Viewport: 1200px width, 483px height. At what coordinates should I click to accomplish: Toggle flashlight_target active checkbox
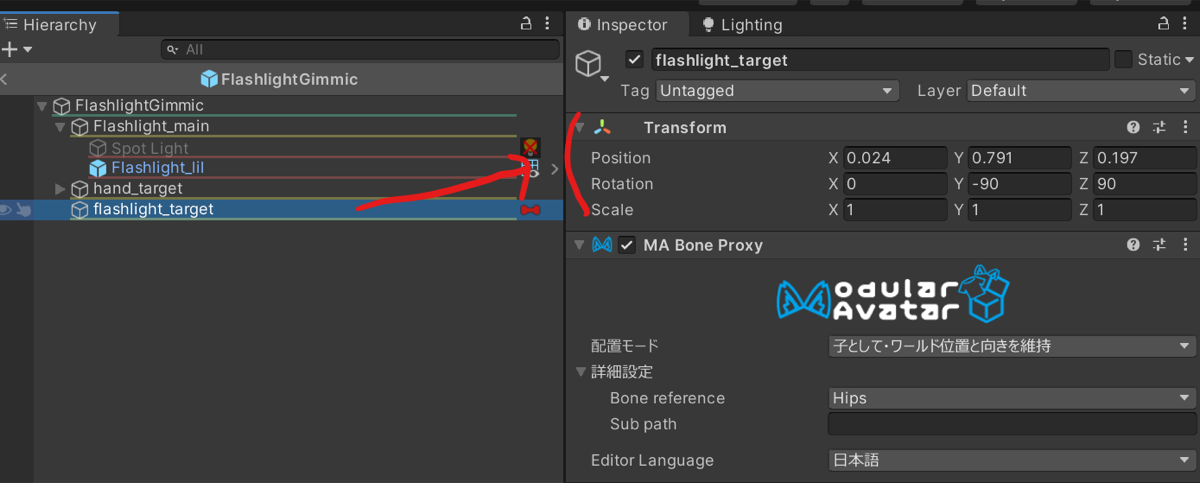point(634,60)
